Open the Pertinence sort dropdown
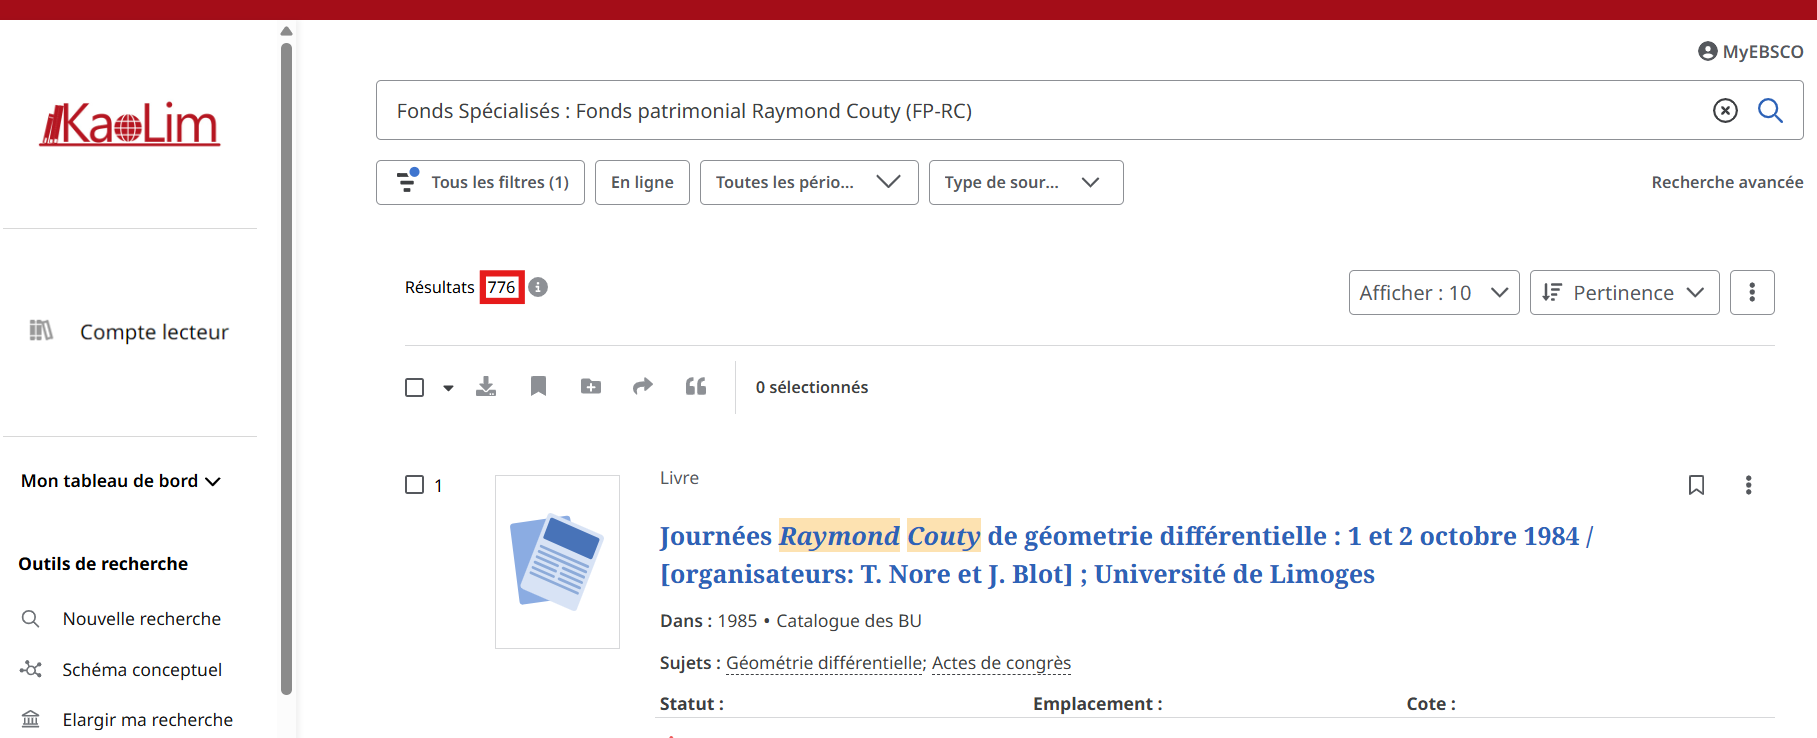1817x738 pixels. (x=1623, y=292)
